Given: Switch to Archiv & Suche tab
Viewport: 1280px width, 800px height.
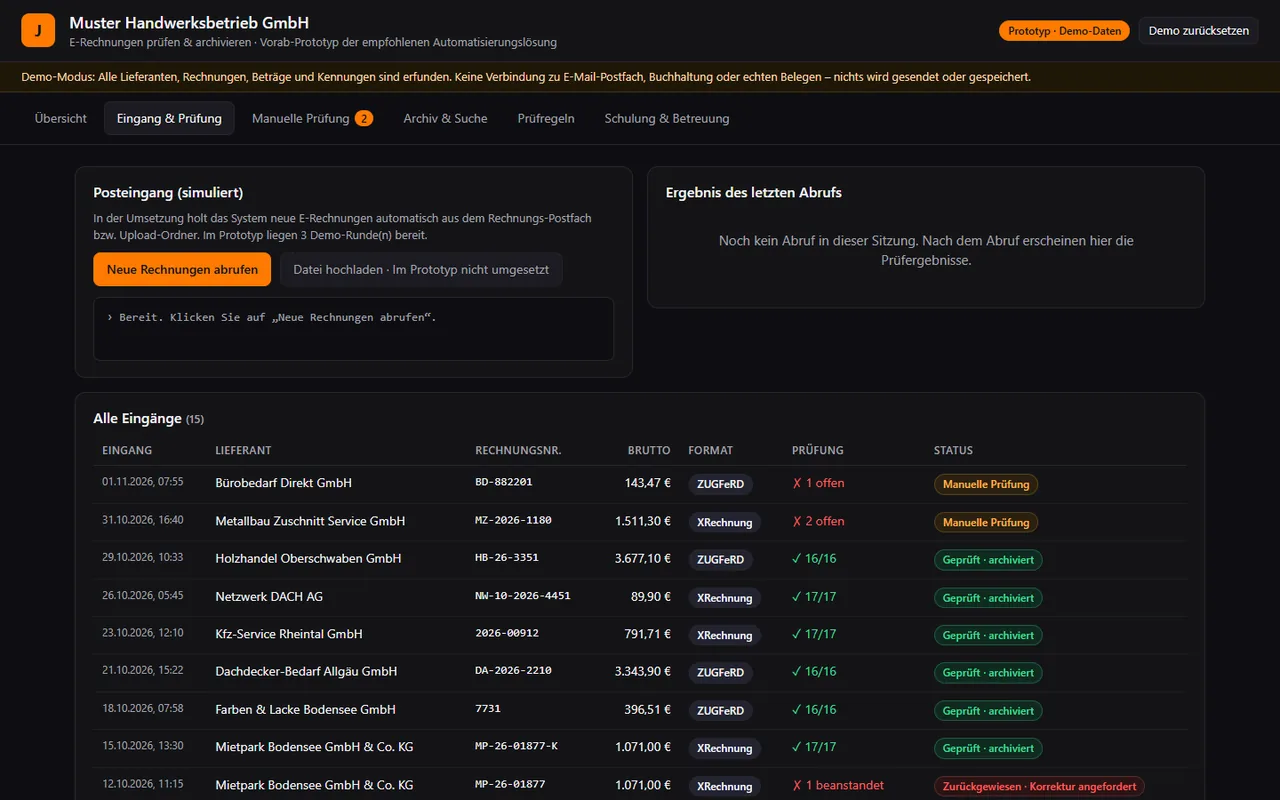Looking at the screenshot, I should [x=445, y=118].
